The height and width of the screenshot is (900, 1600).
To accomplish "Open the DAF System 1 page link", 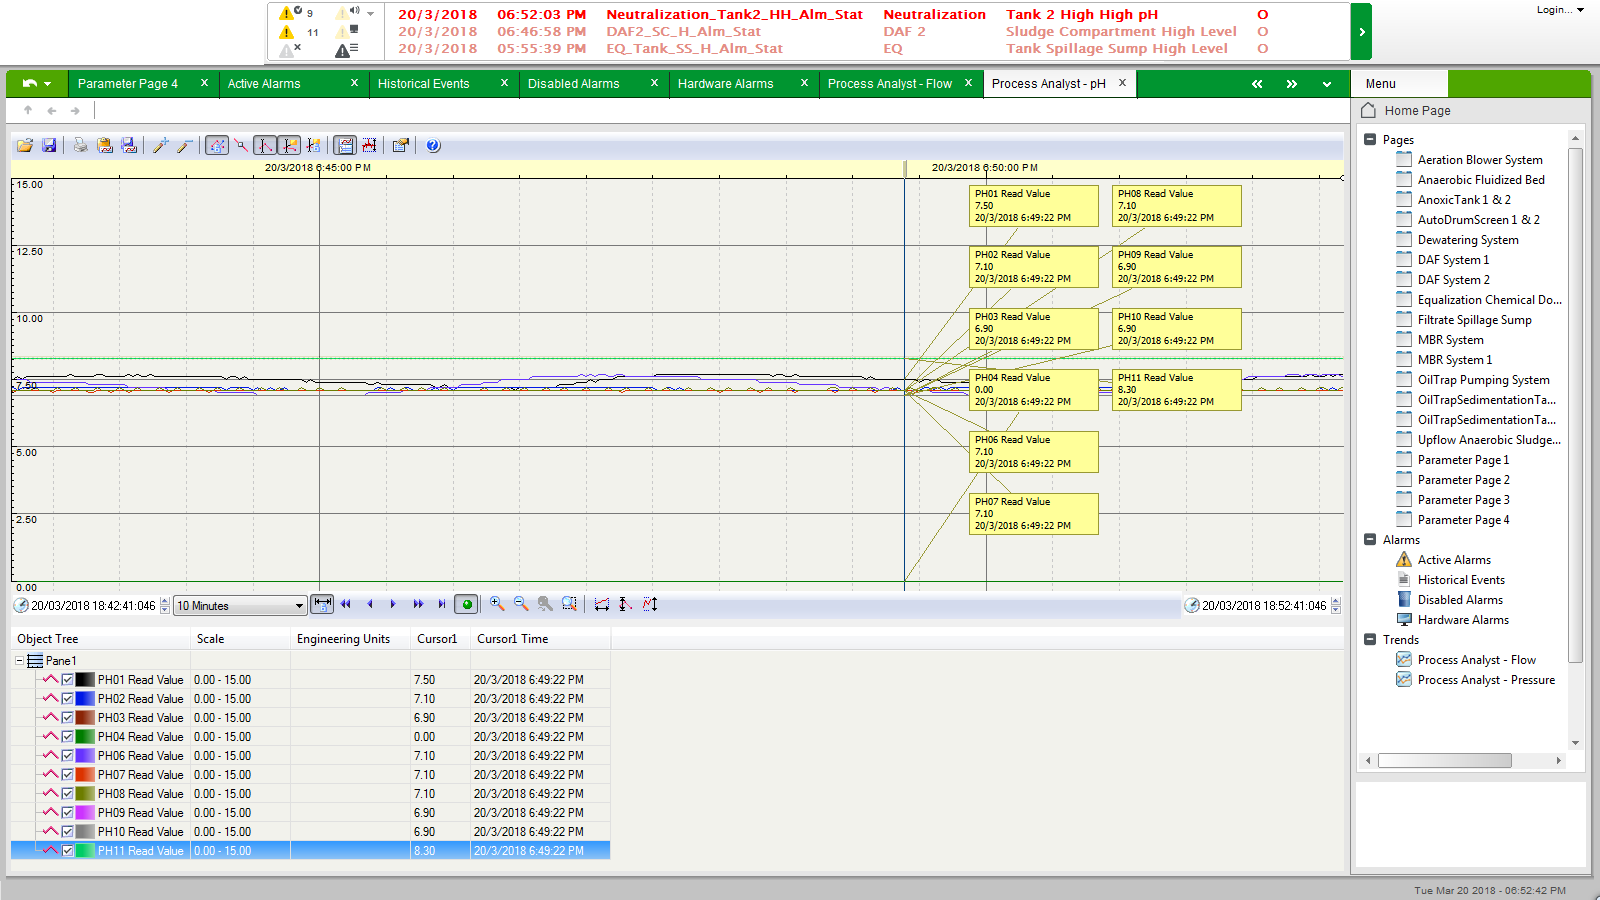I will 1453,260.
